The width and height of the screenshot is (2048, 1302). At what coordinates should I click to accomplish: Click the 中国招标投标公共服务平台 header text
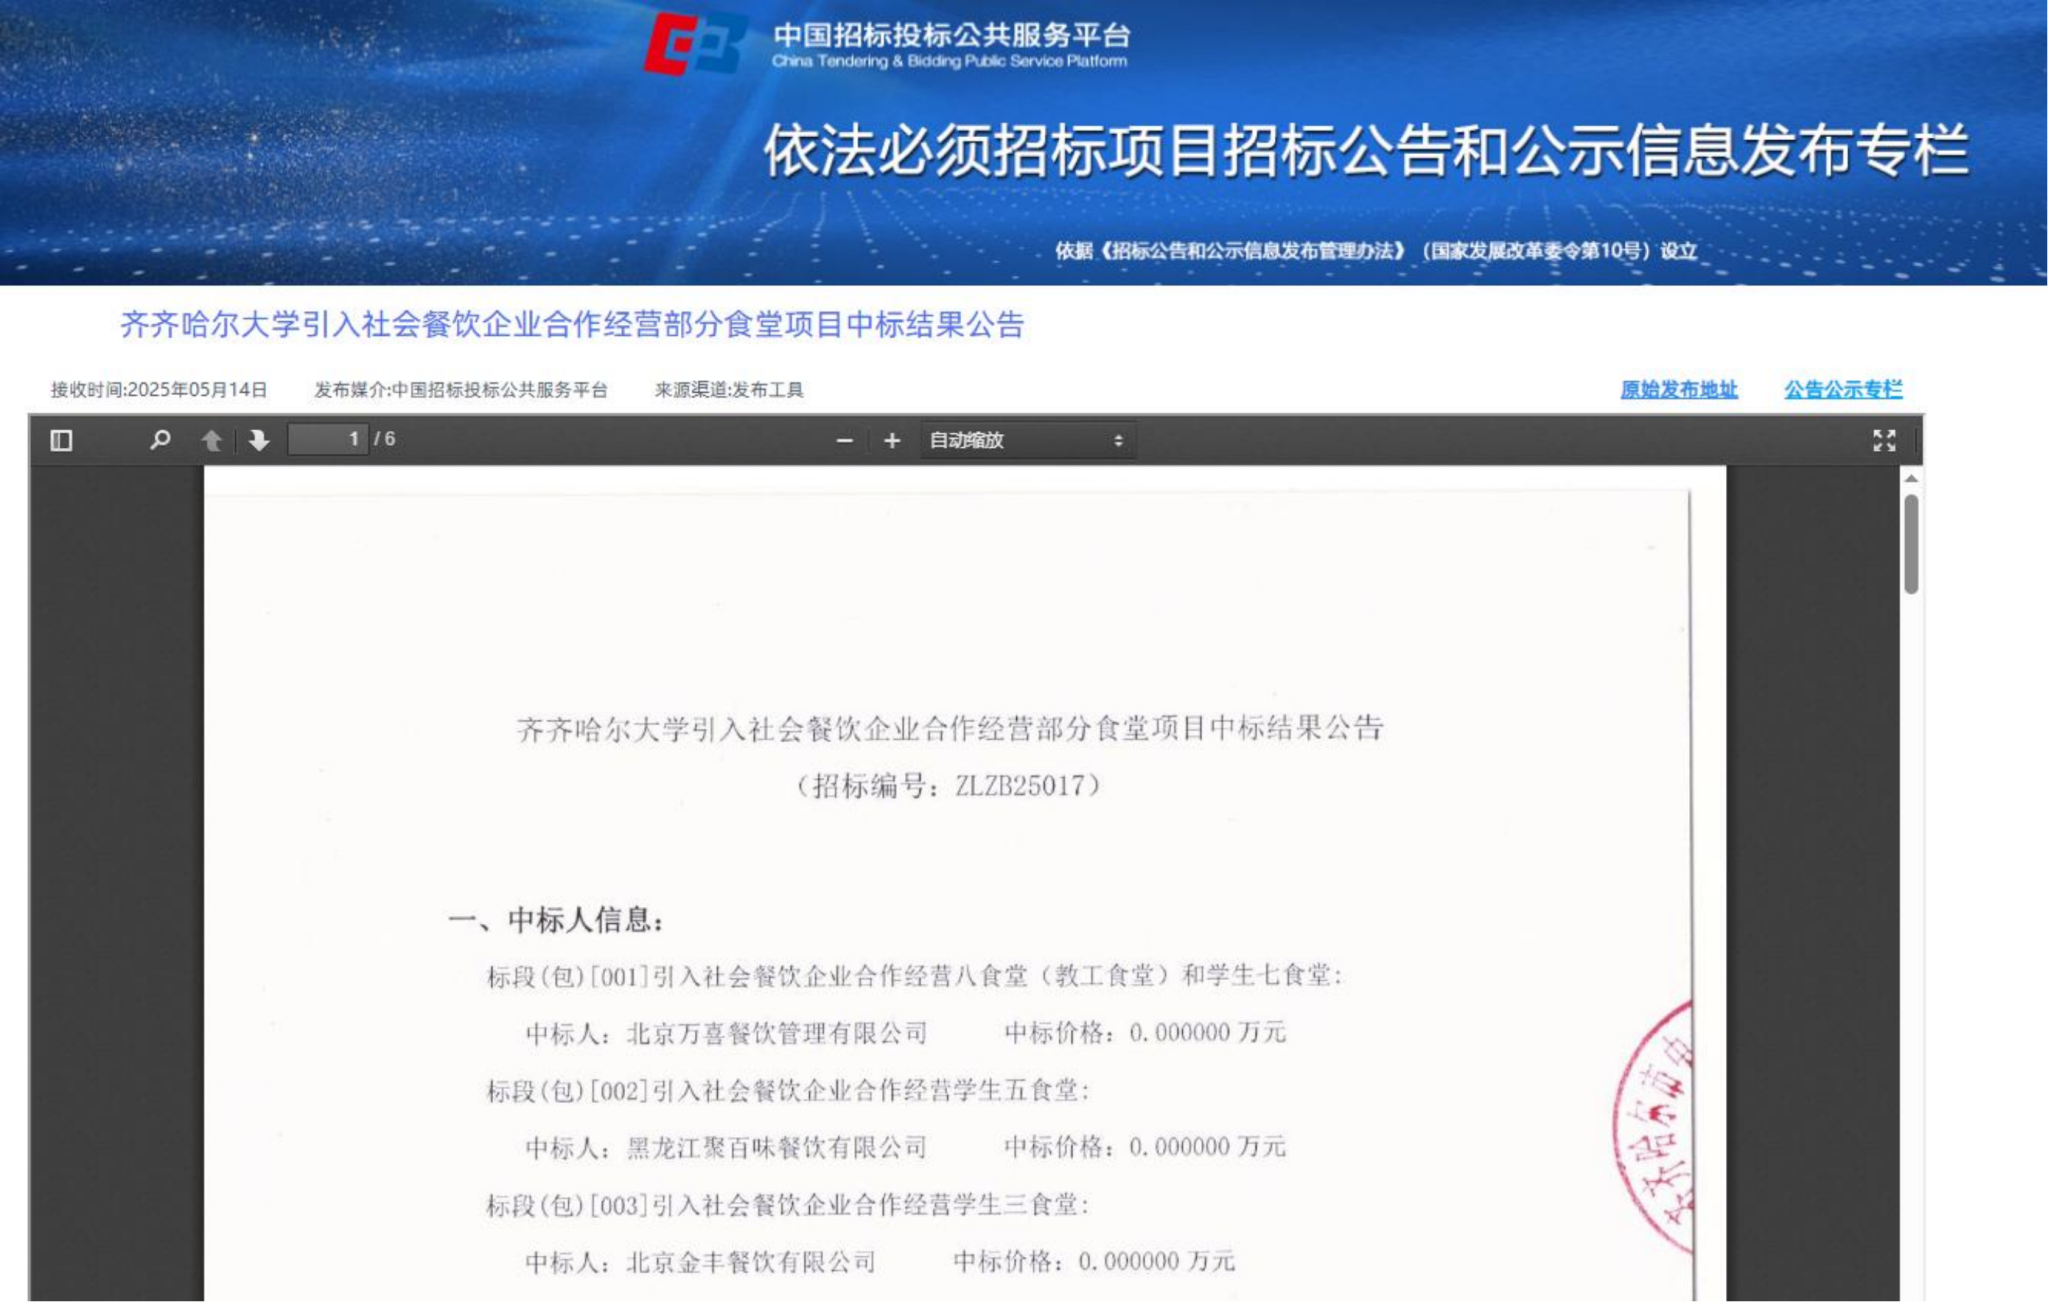[950, 36]
